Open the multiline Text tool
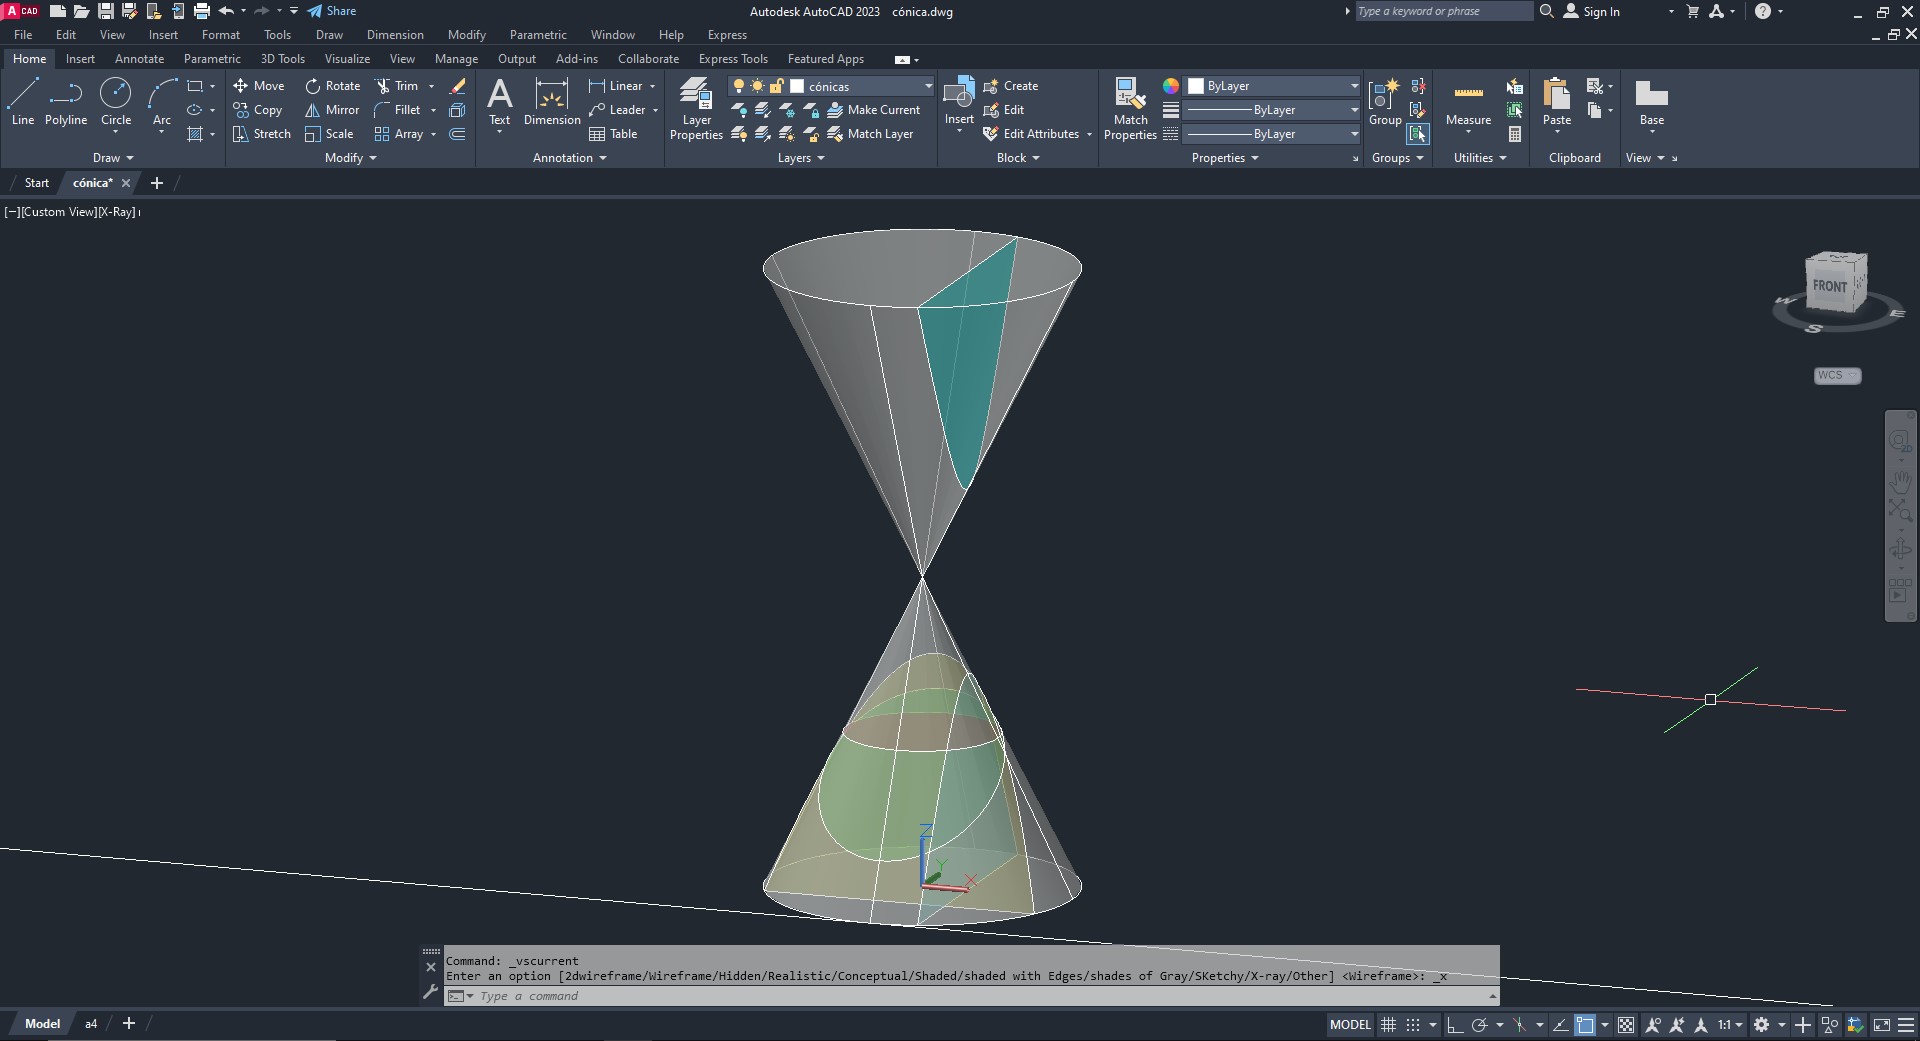Screen dimensions: 1920x1041 point(499,102)
